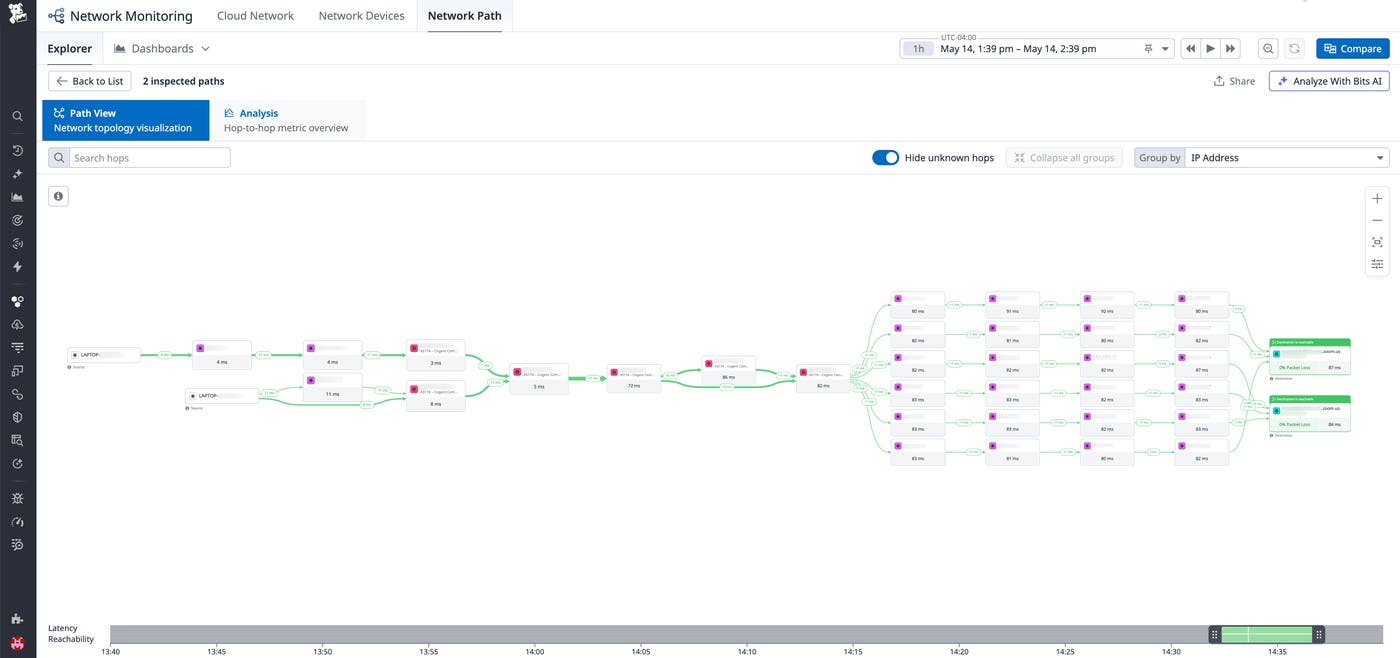Select the hop node showing 5 ms
The width and height of the screenshot is (1400, 658).
click(538, 379)
